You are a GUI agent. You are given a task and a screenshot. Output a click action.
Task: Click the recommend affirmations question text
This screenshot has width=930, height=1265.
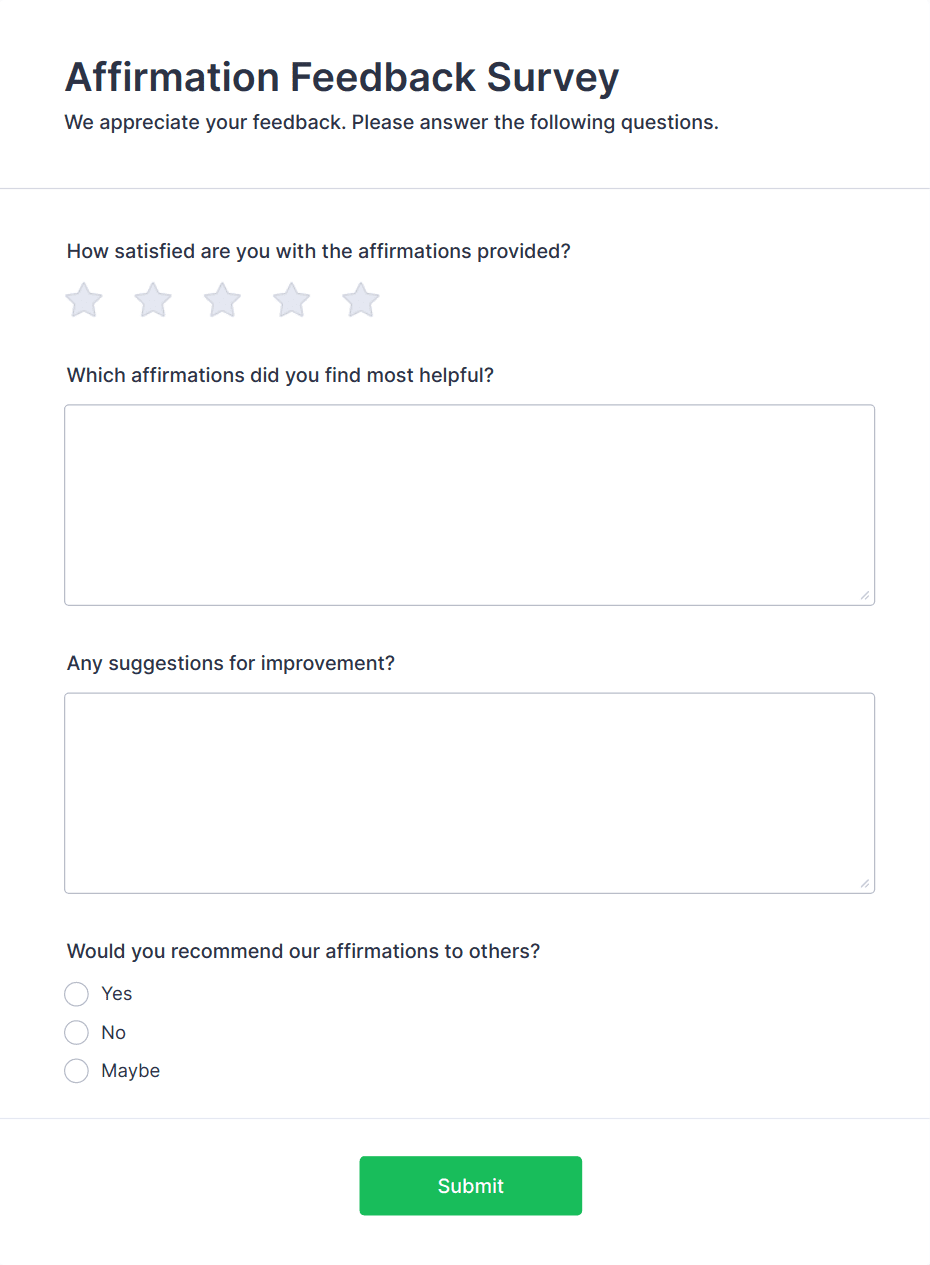(303, 951)
